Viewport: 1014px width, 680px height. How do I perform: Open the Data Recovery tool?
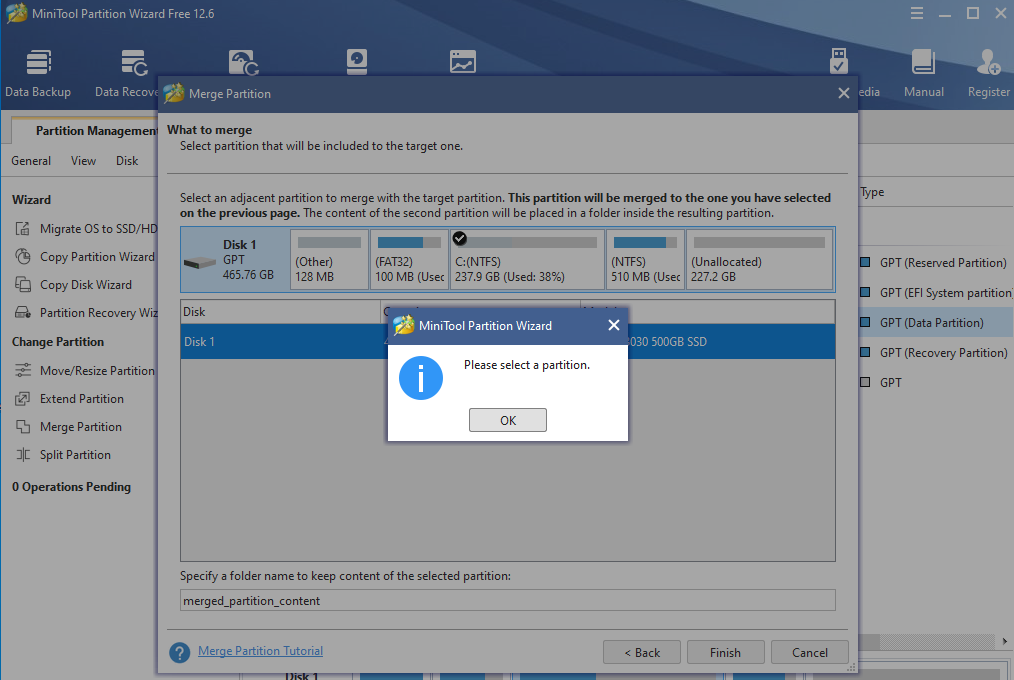pyautogui.click(x=127, y=74)
